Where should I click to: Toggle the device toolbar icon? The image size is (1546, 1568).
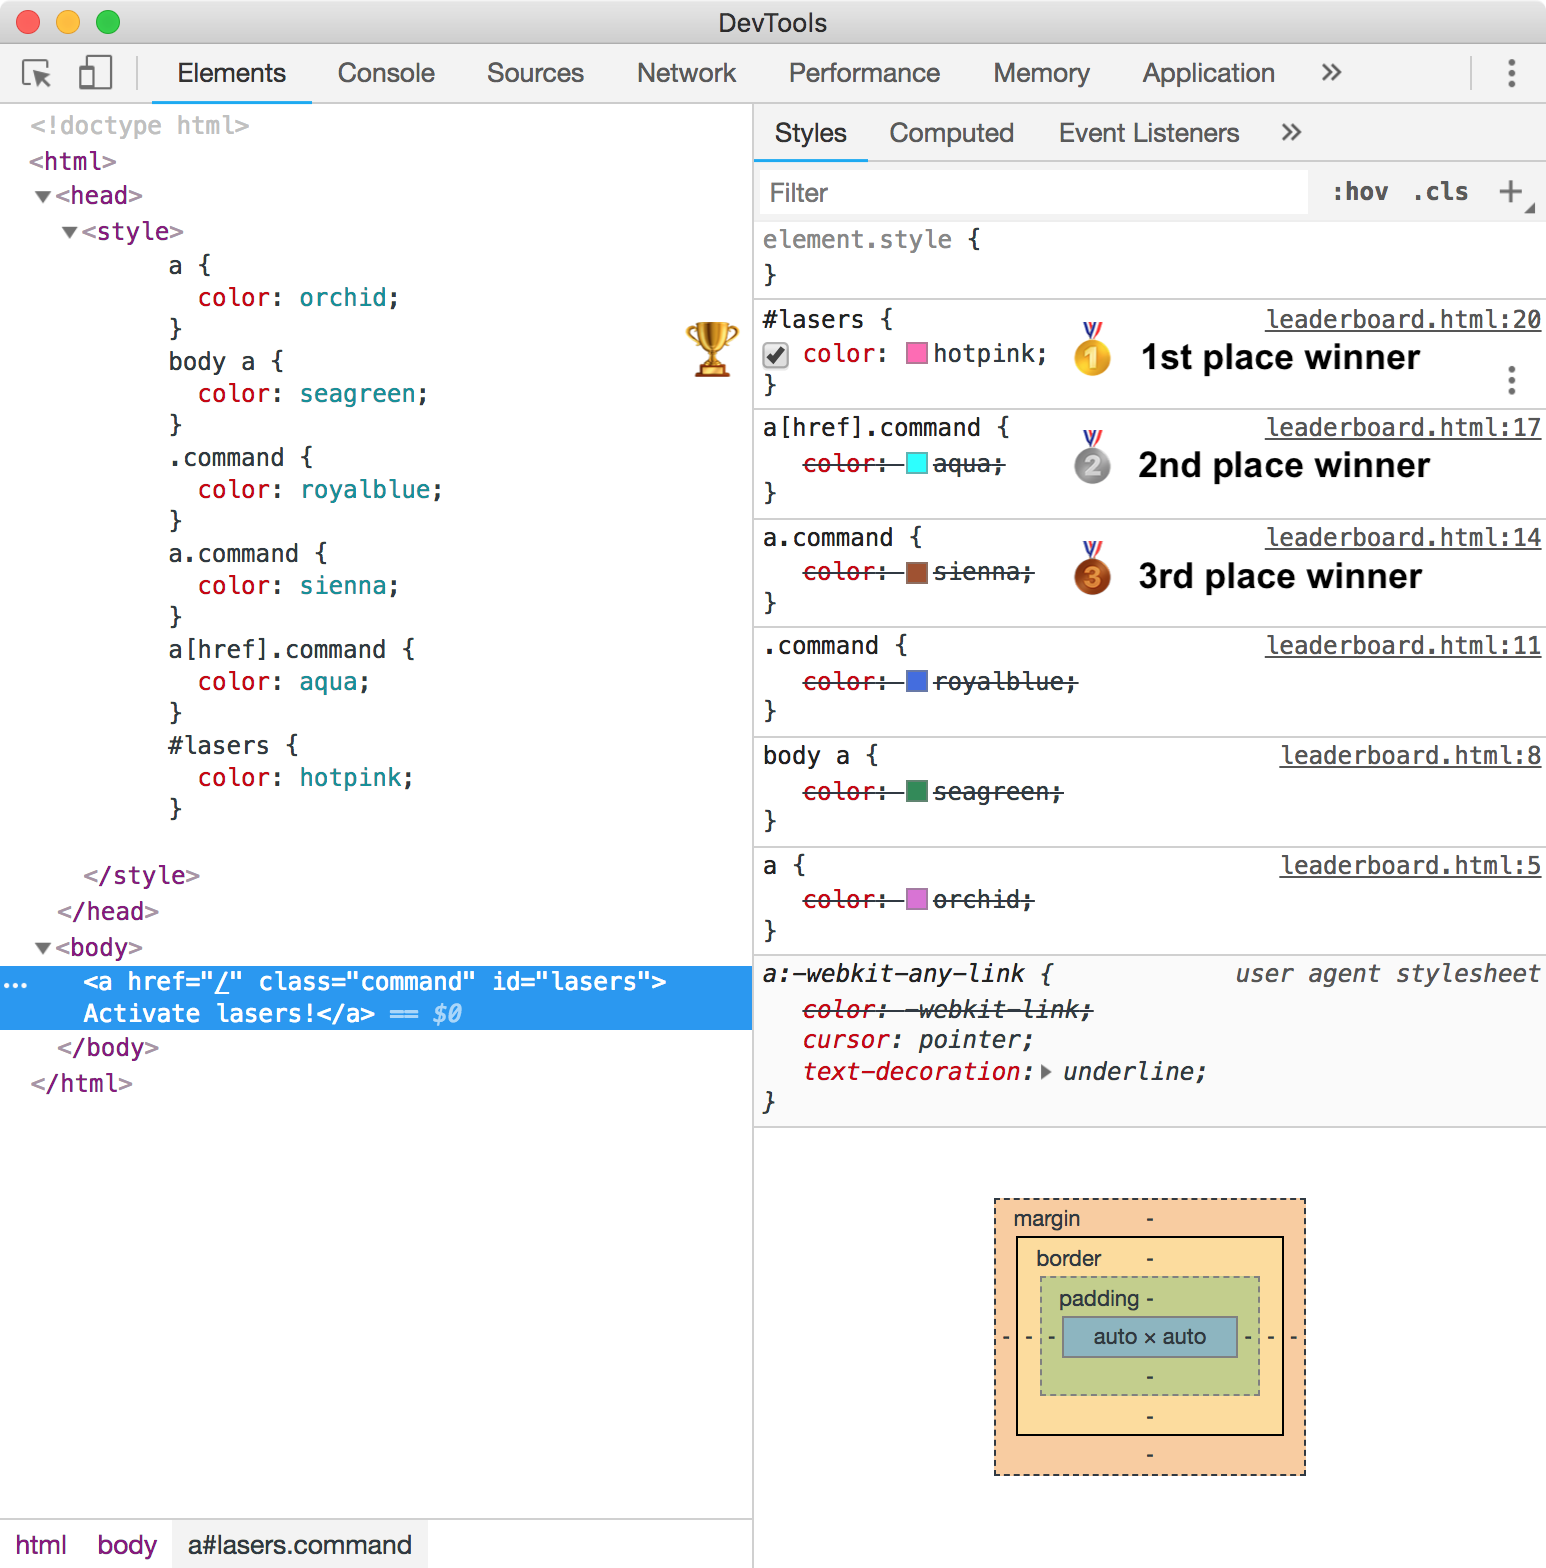[95, 73]
